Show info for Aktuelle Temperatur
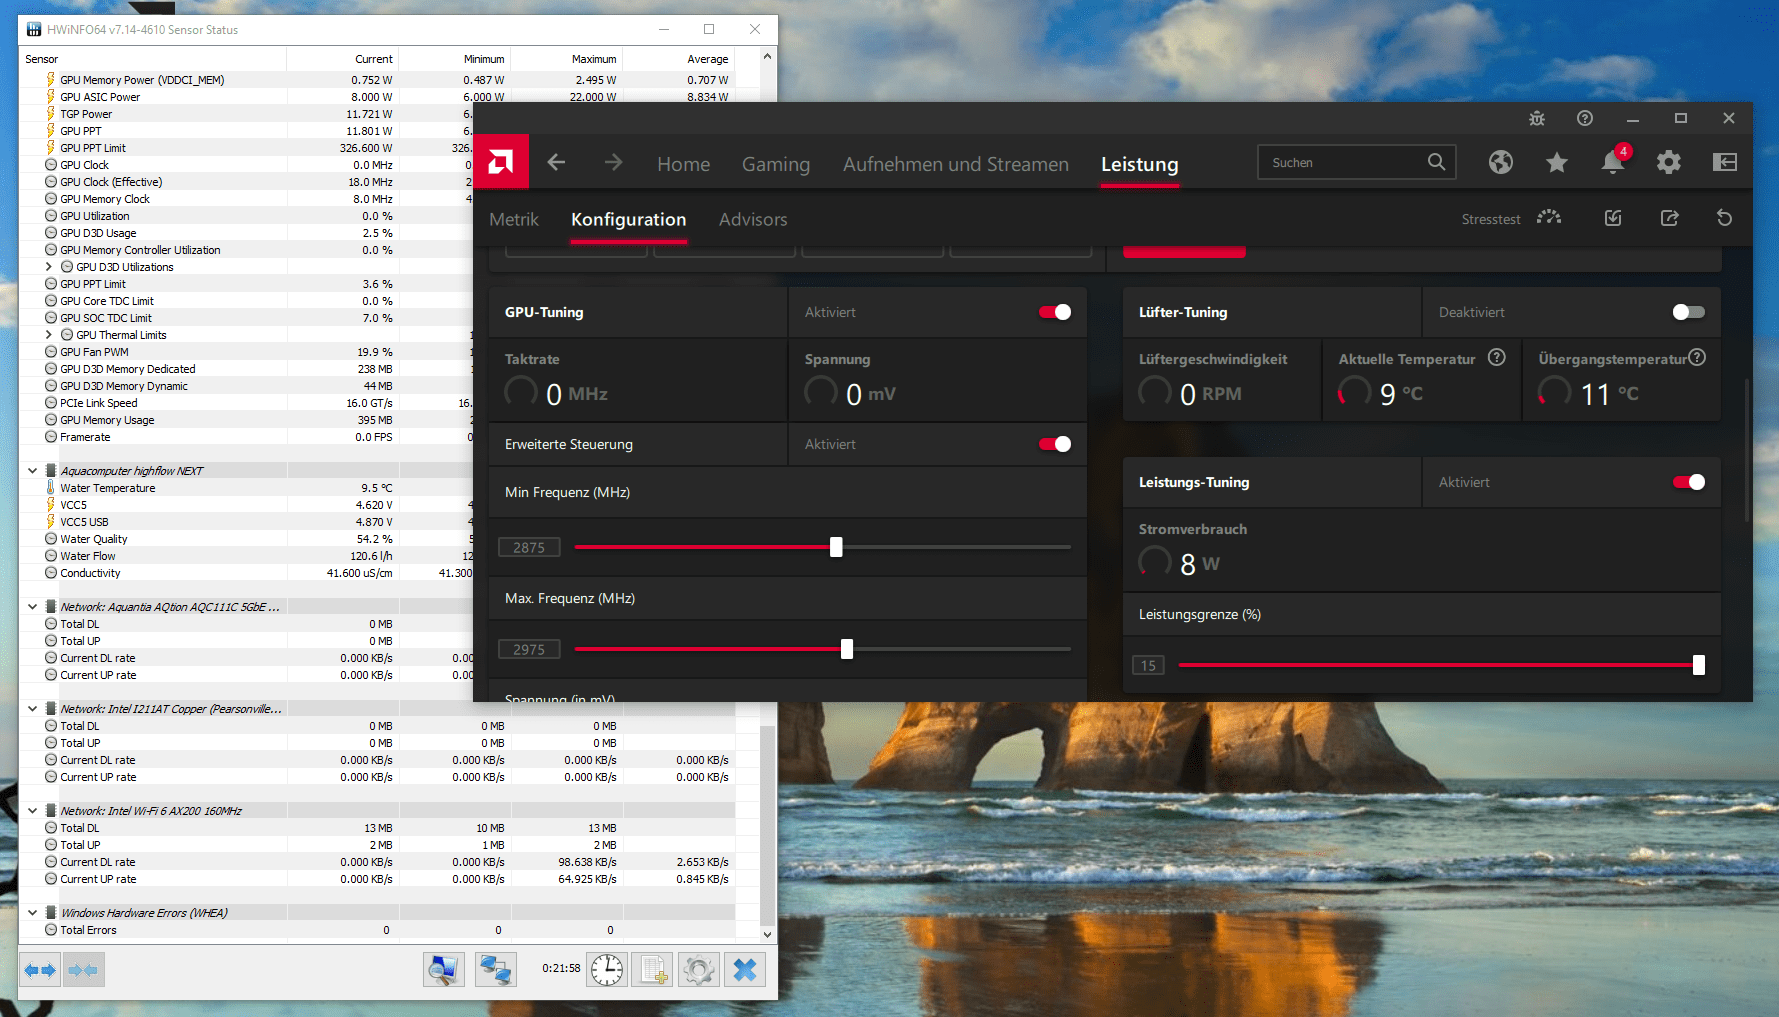The image size is (1779, 1017). (x=1497, y=357)
